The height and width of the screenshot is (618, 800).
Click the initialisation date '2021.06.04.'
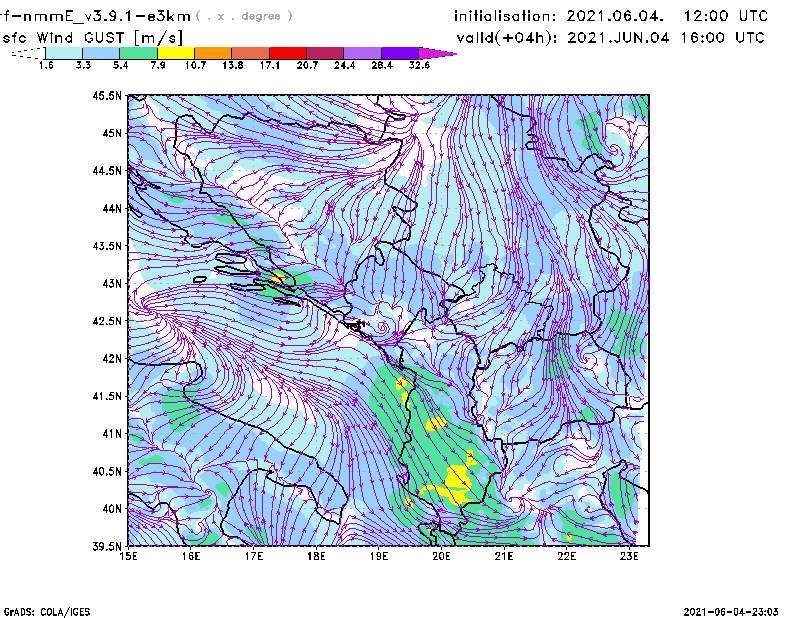(615, 16)
